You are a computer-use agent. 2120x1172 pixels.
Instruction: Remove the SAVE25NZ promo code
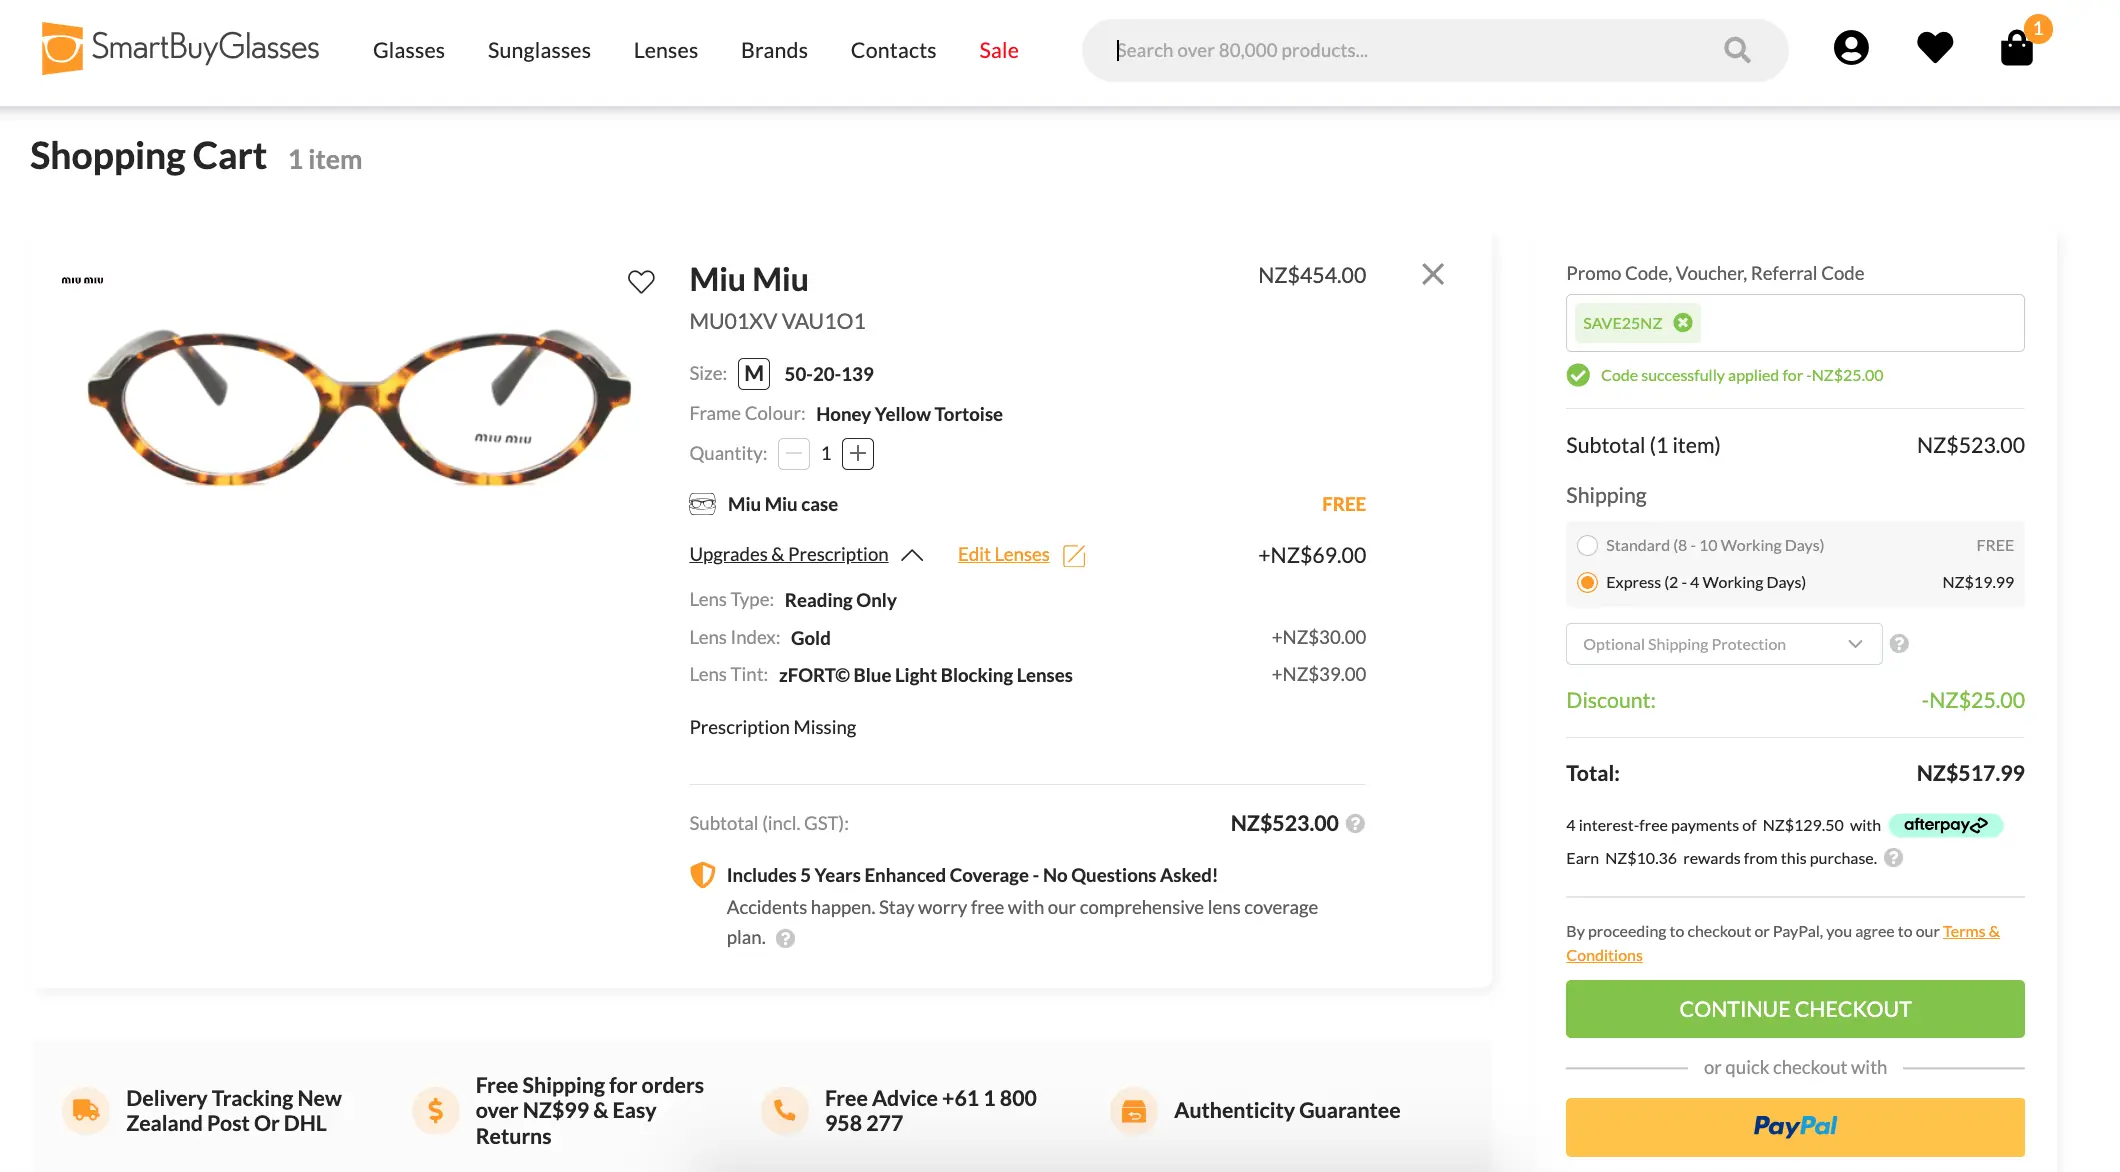coord(1683,323)
